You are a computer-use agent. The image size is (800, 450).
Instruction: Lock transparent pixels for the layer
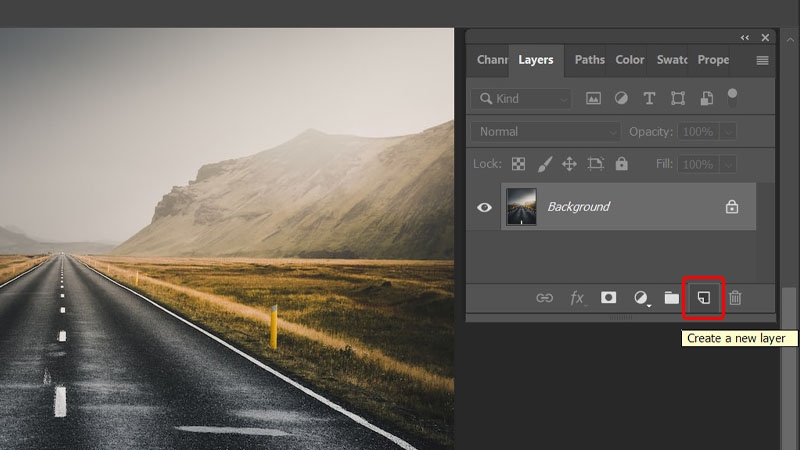click(518, 164)
